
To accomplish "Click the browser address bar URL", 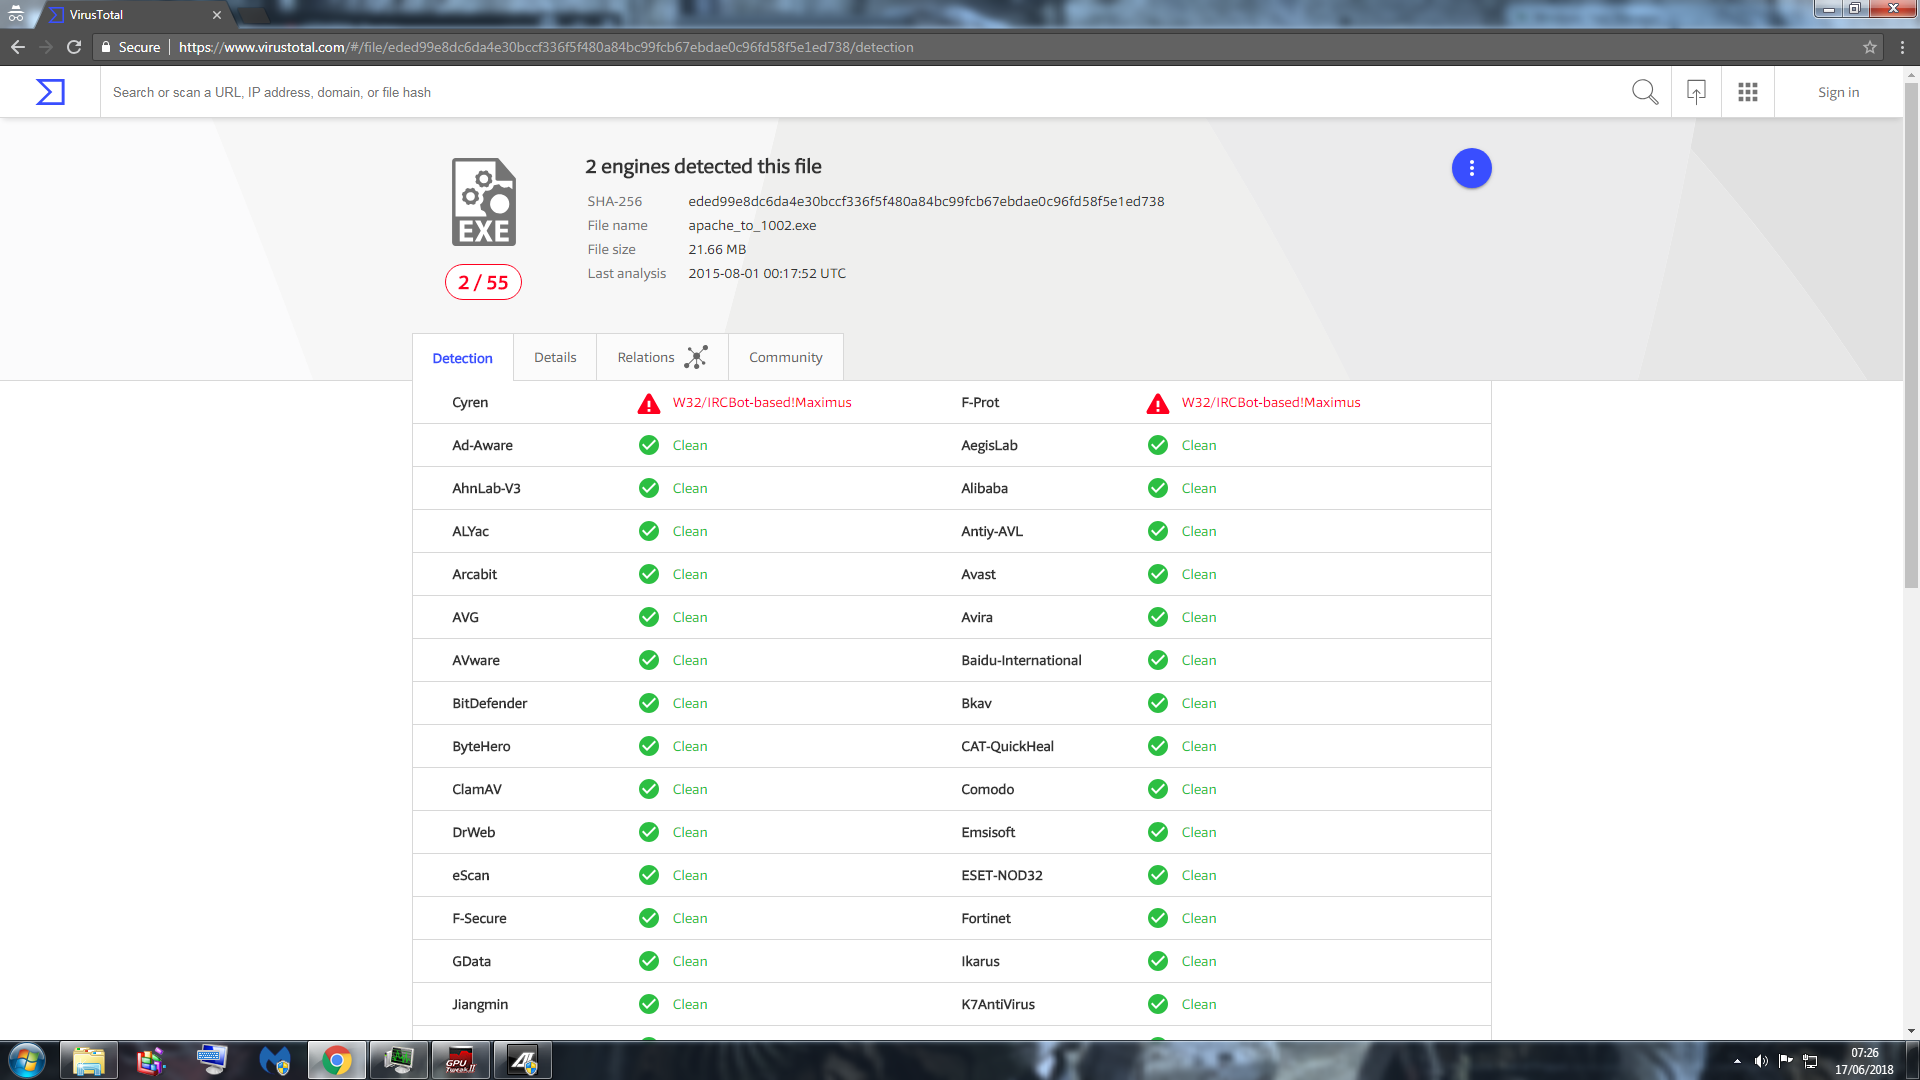I will click(546, 47).
